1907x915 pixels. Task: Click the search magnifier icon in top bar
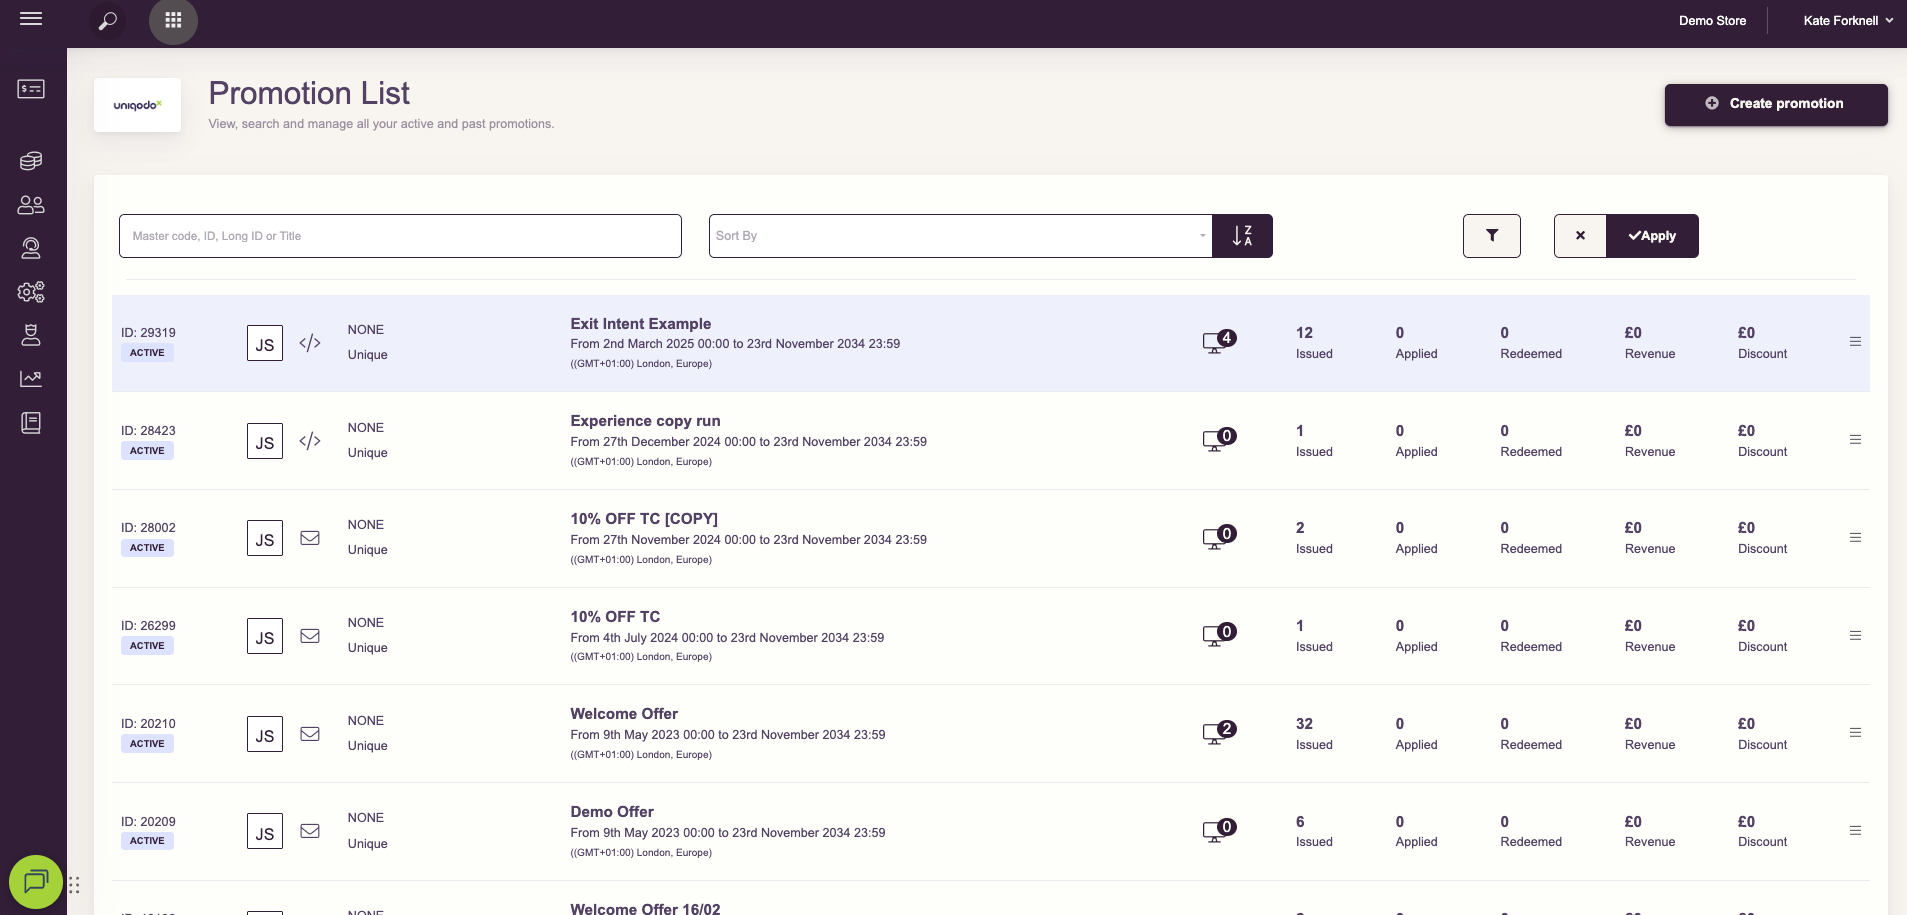107,20
